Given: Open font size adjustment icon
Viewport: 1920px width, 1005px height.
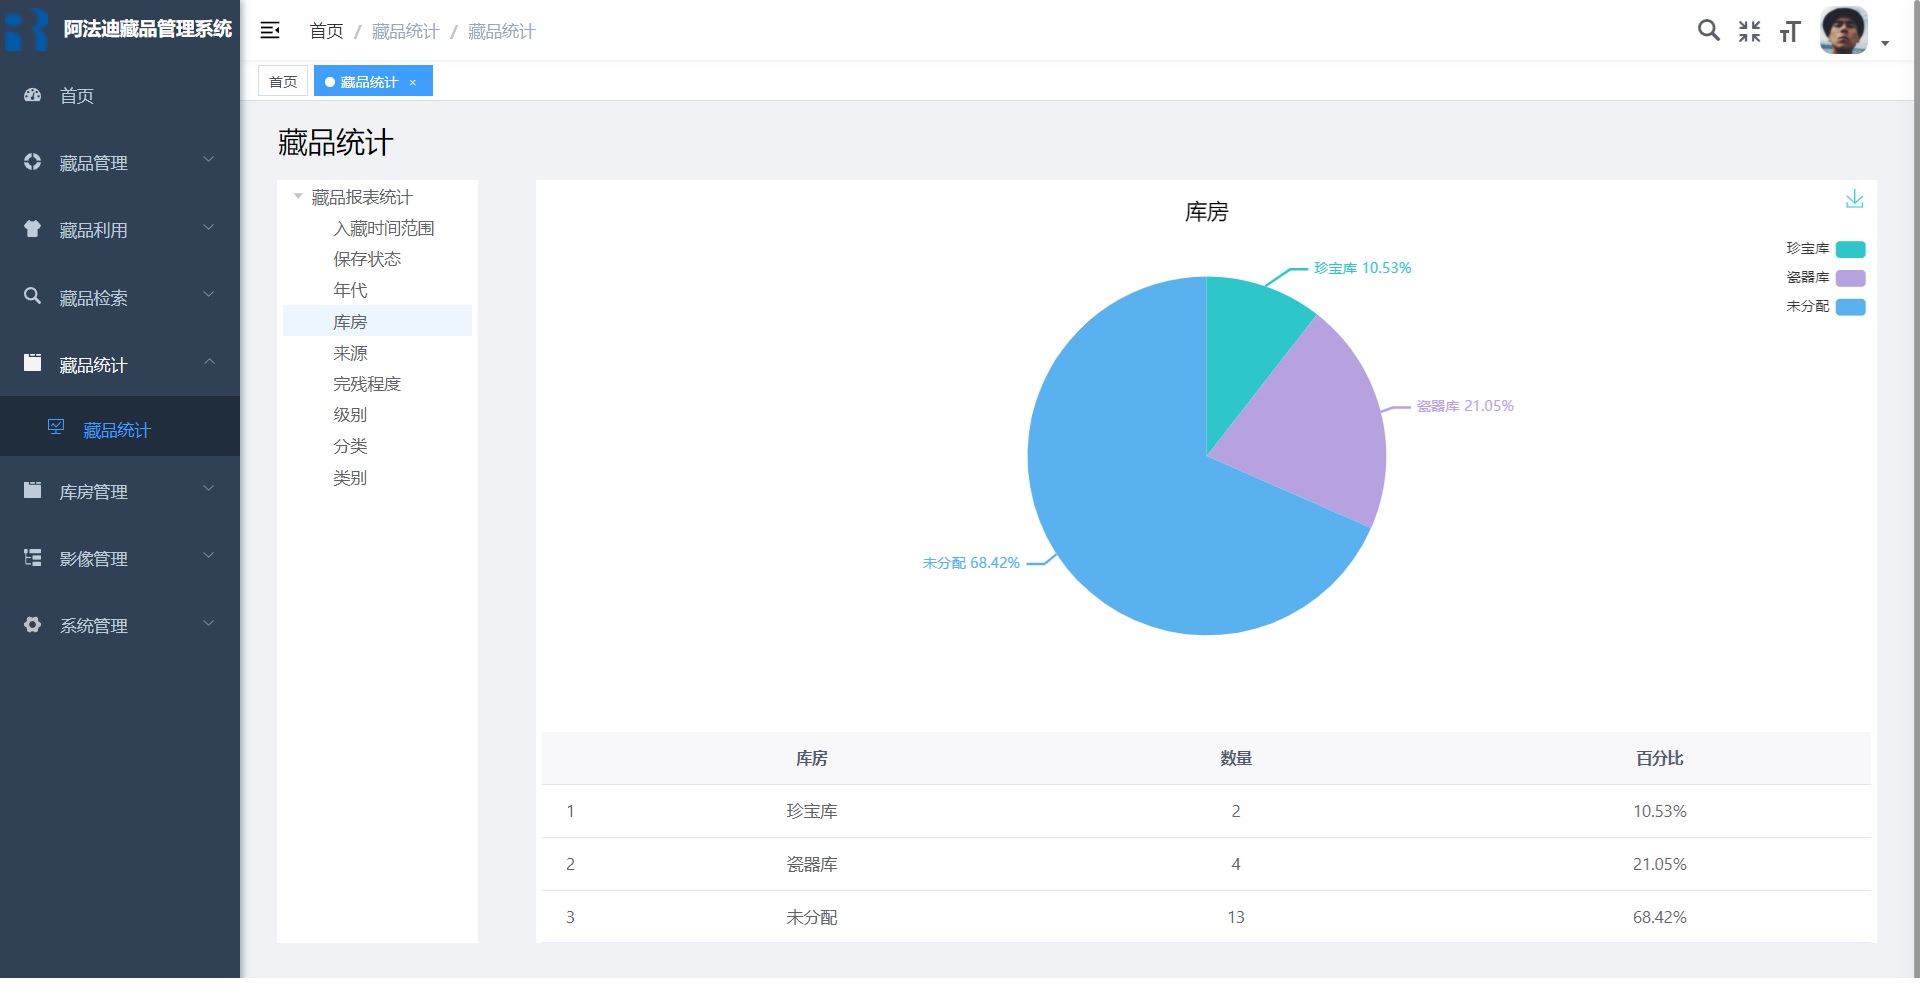Looking at the screenshot, I should [1790, 32].
